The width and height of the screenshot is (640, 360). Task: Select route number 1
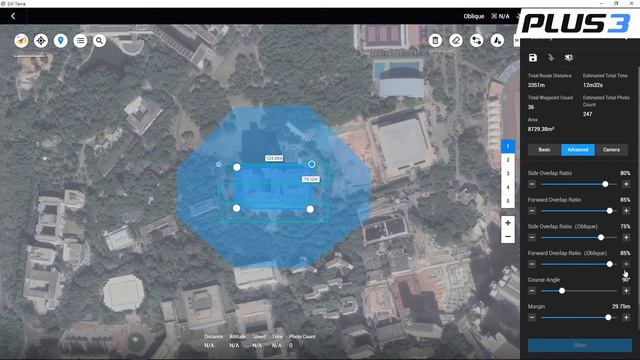tap(508, 146)
